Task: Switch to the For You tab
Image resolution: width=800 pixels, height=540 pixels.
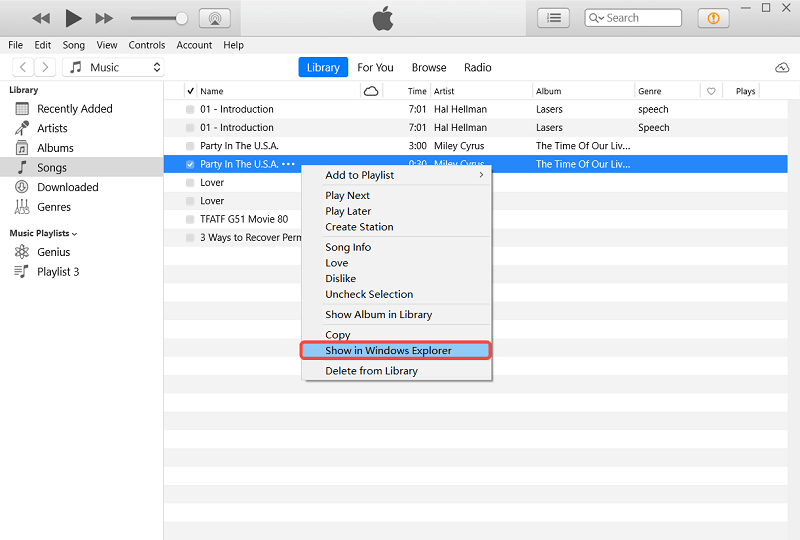Action: 375,67
